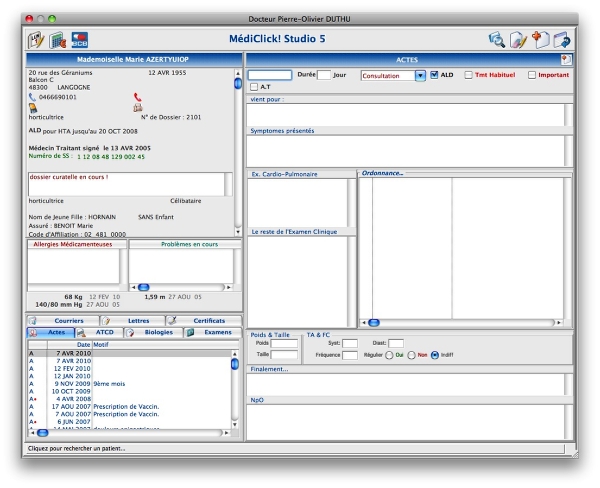Screen dimensions: 600x488
Task: Open the ATCD tab
Action: (x=99, y=332)
